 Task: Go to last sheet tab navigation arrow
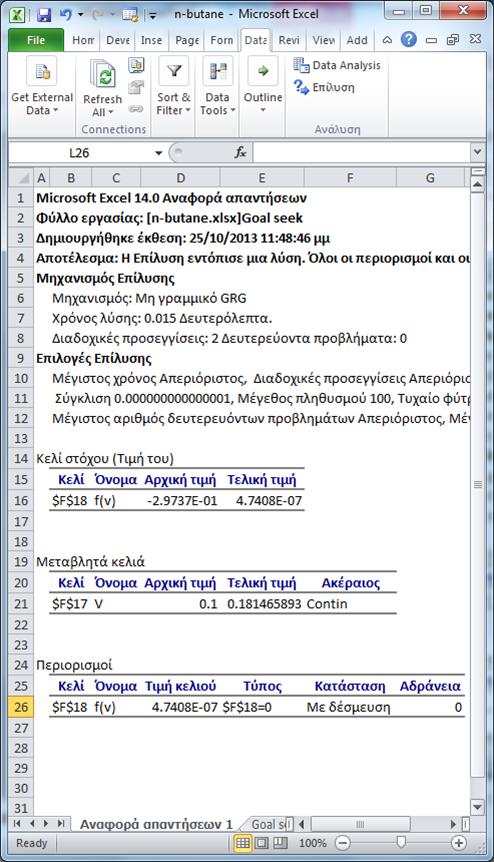[x=60, y=824]
